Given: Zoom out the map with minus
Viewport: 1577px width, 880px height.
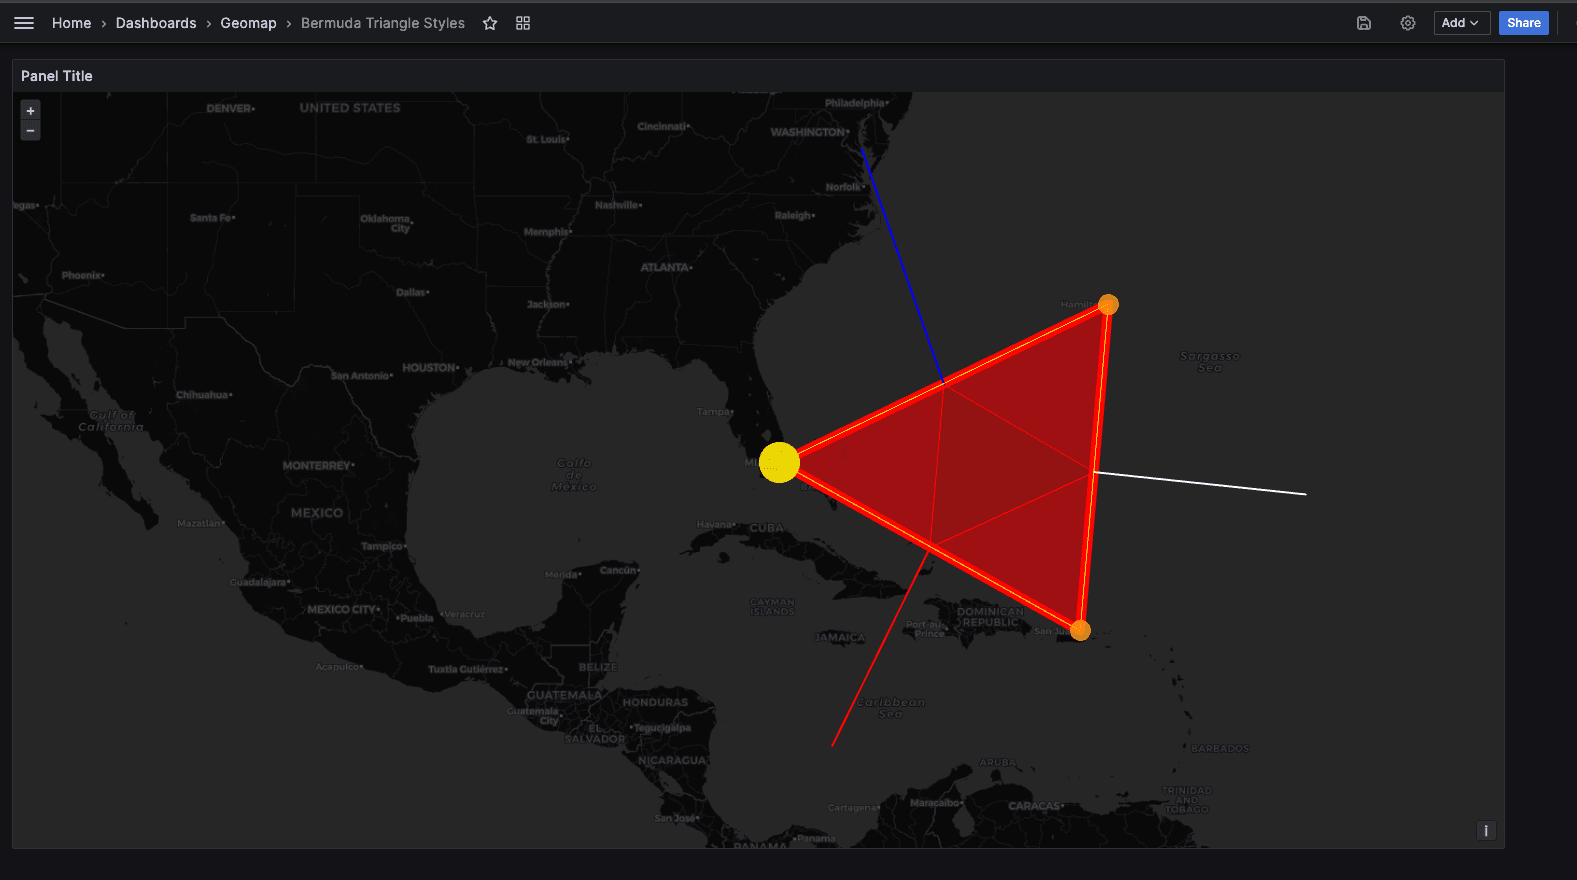Looking at the screenshot, I should click(31, 131).
